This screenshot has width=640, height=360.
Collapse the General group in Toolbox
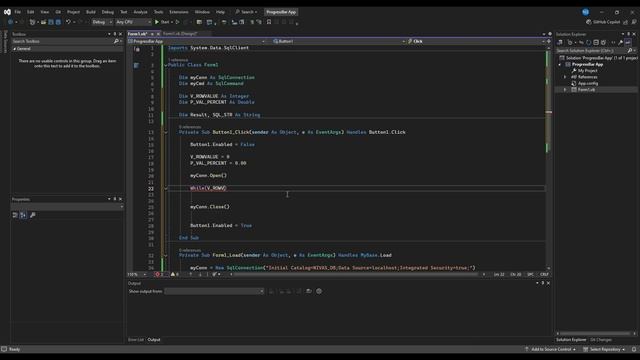pos(15,49)
